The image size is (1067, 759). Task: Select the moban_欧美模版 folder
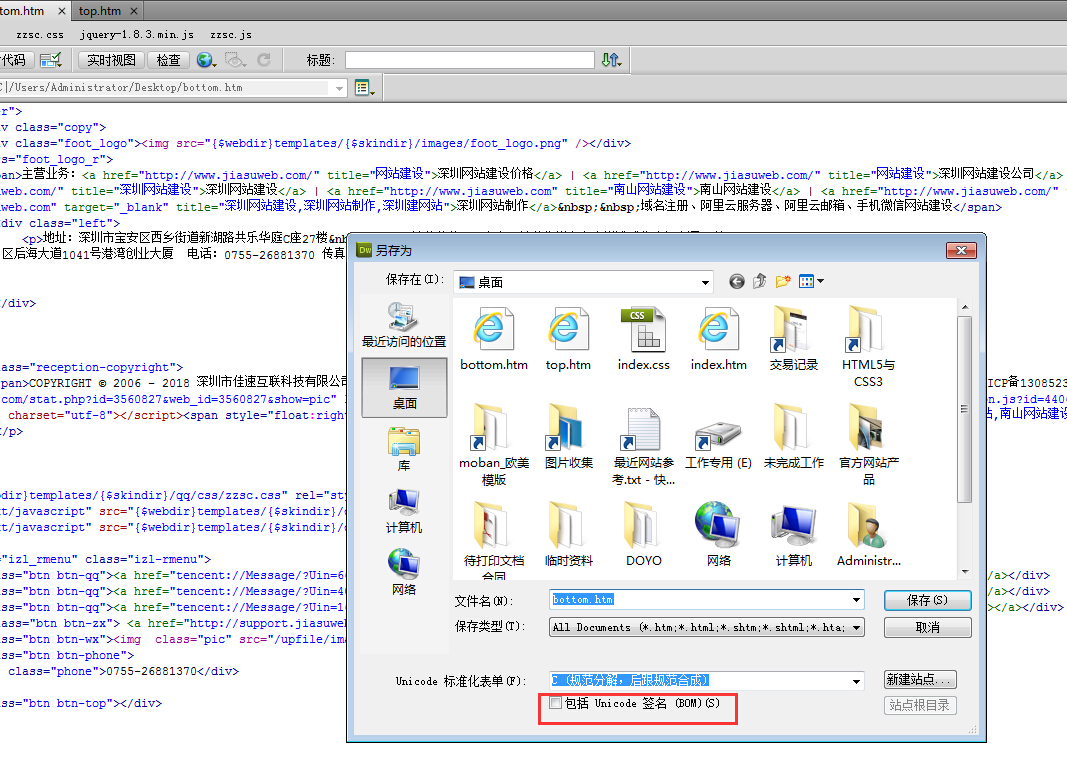pos(493,444)
